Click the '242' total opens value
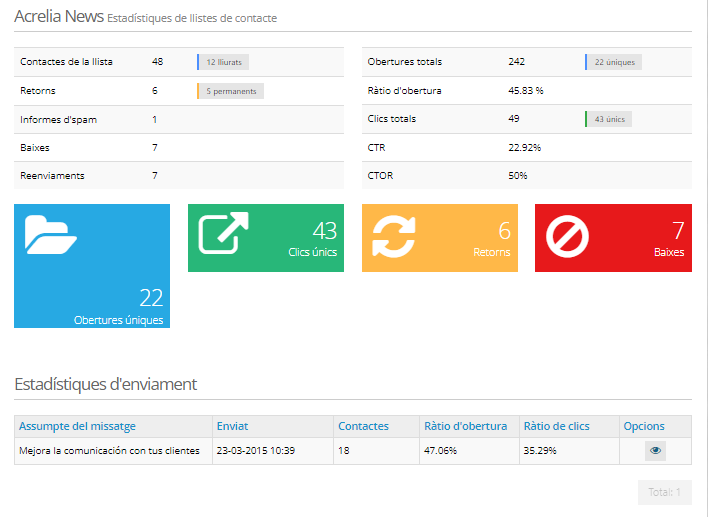Screen dimensions: 708x517 pos(517,62)
